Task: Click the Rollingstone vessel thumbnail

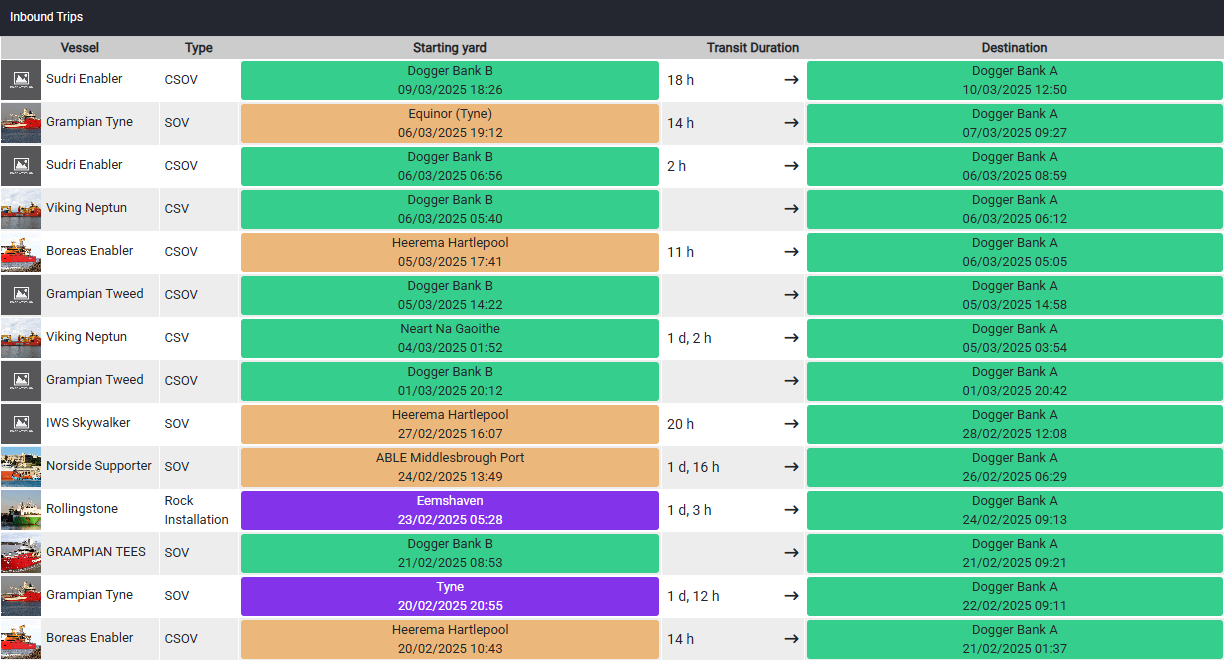Action: coord(21,509)
